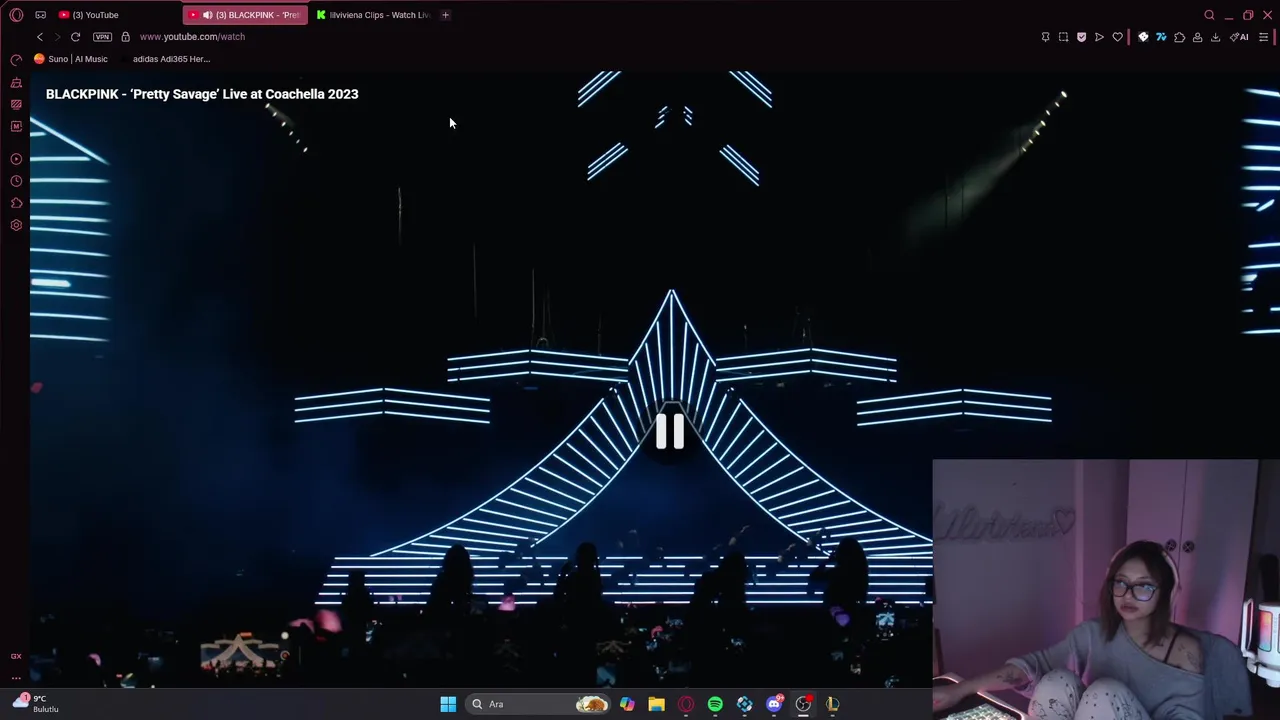Reload the YouTube page
This screenshot has height=720, width=1280.
click(x=75, y=37)
